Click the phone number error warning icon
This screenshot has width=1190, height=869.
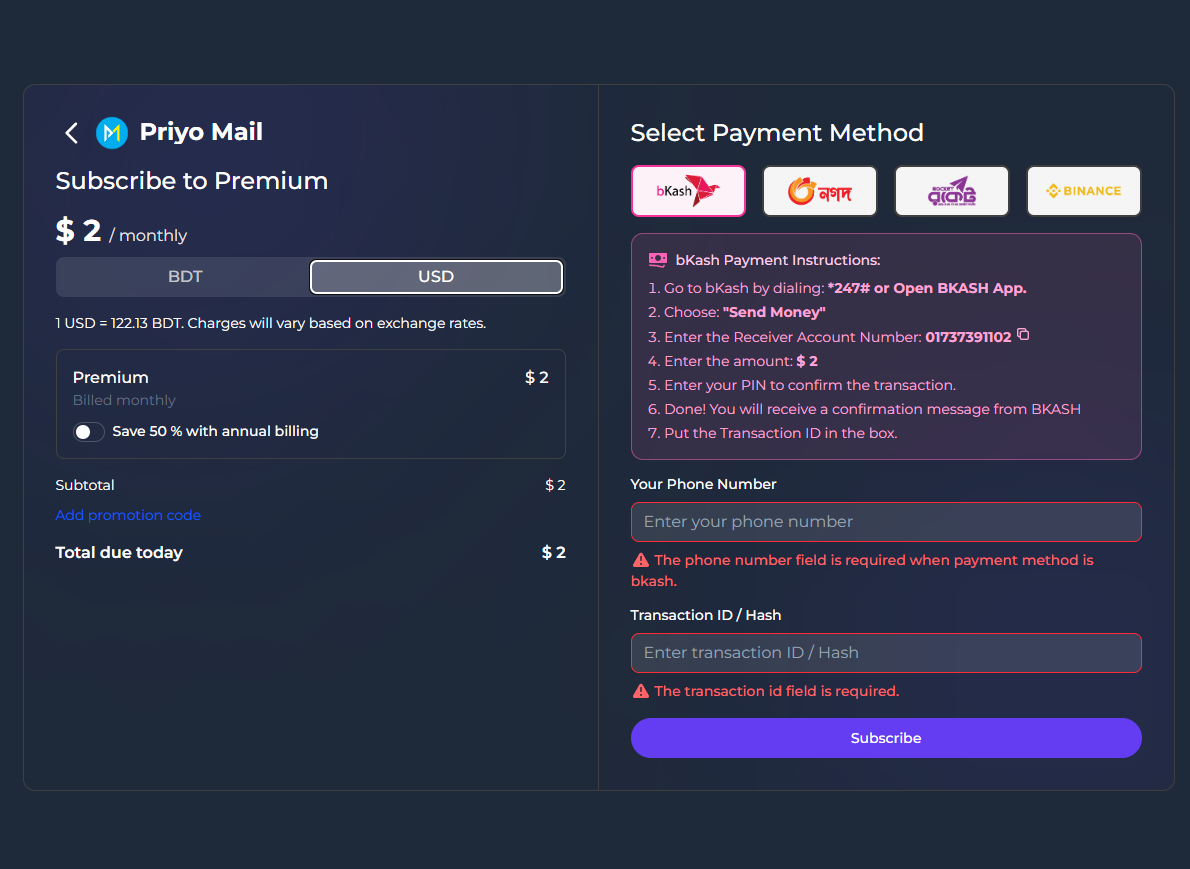click(x=640, y=560)
